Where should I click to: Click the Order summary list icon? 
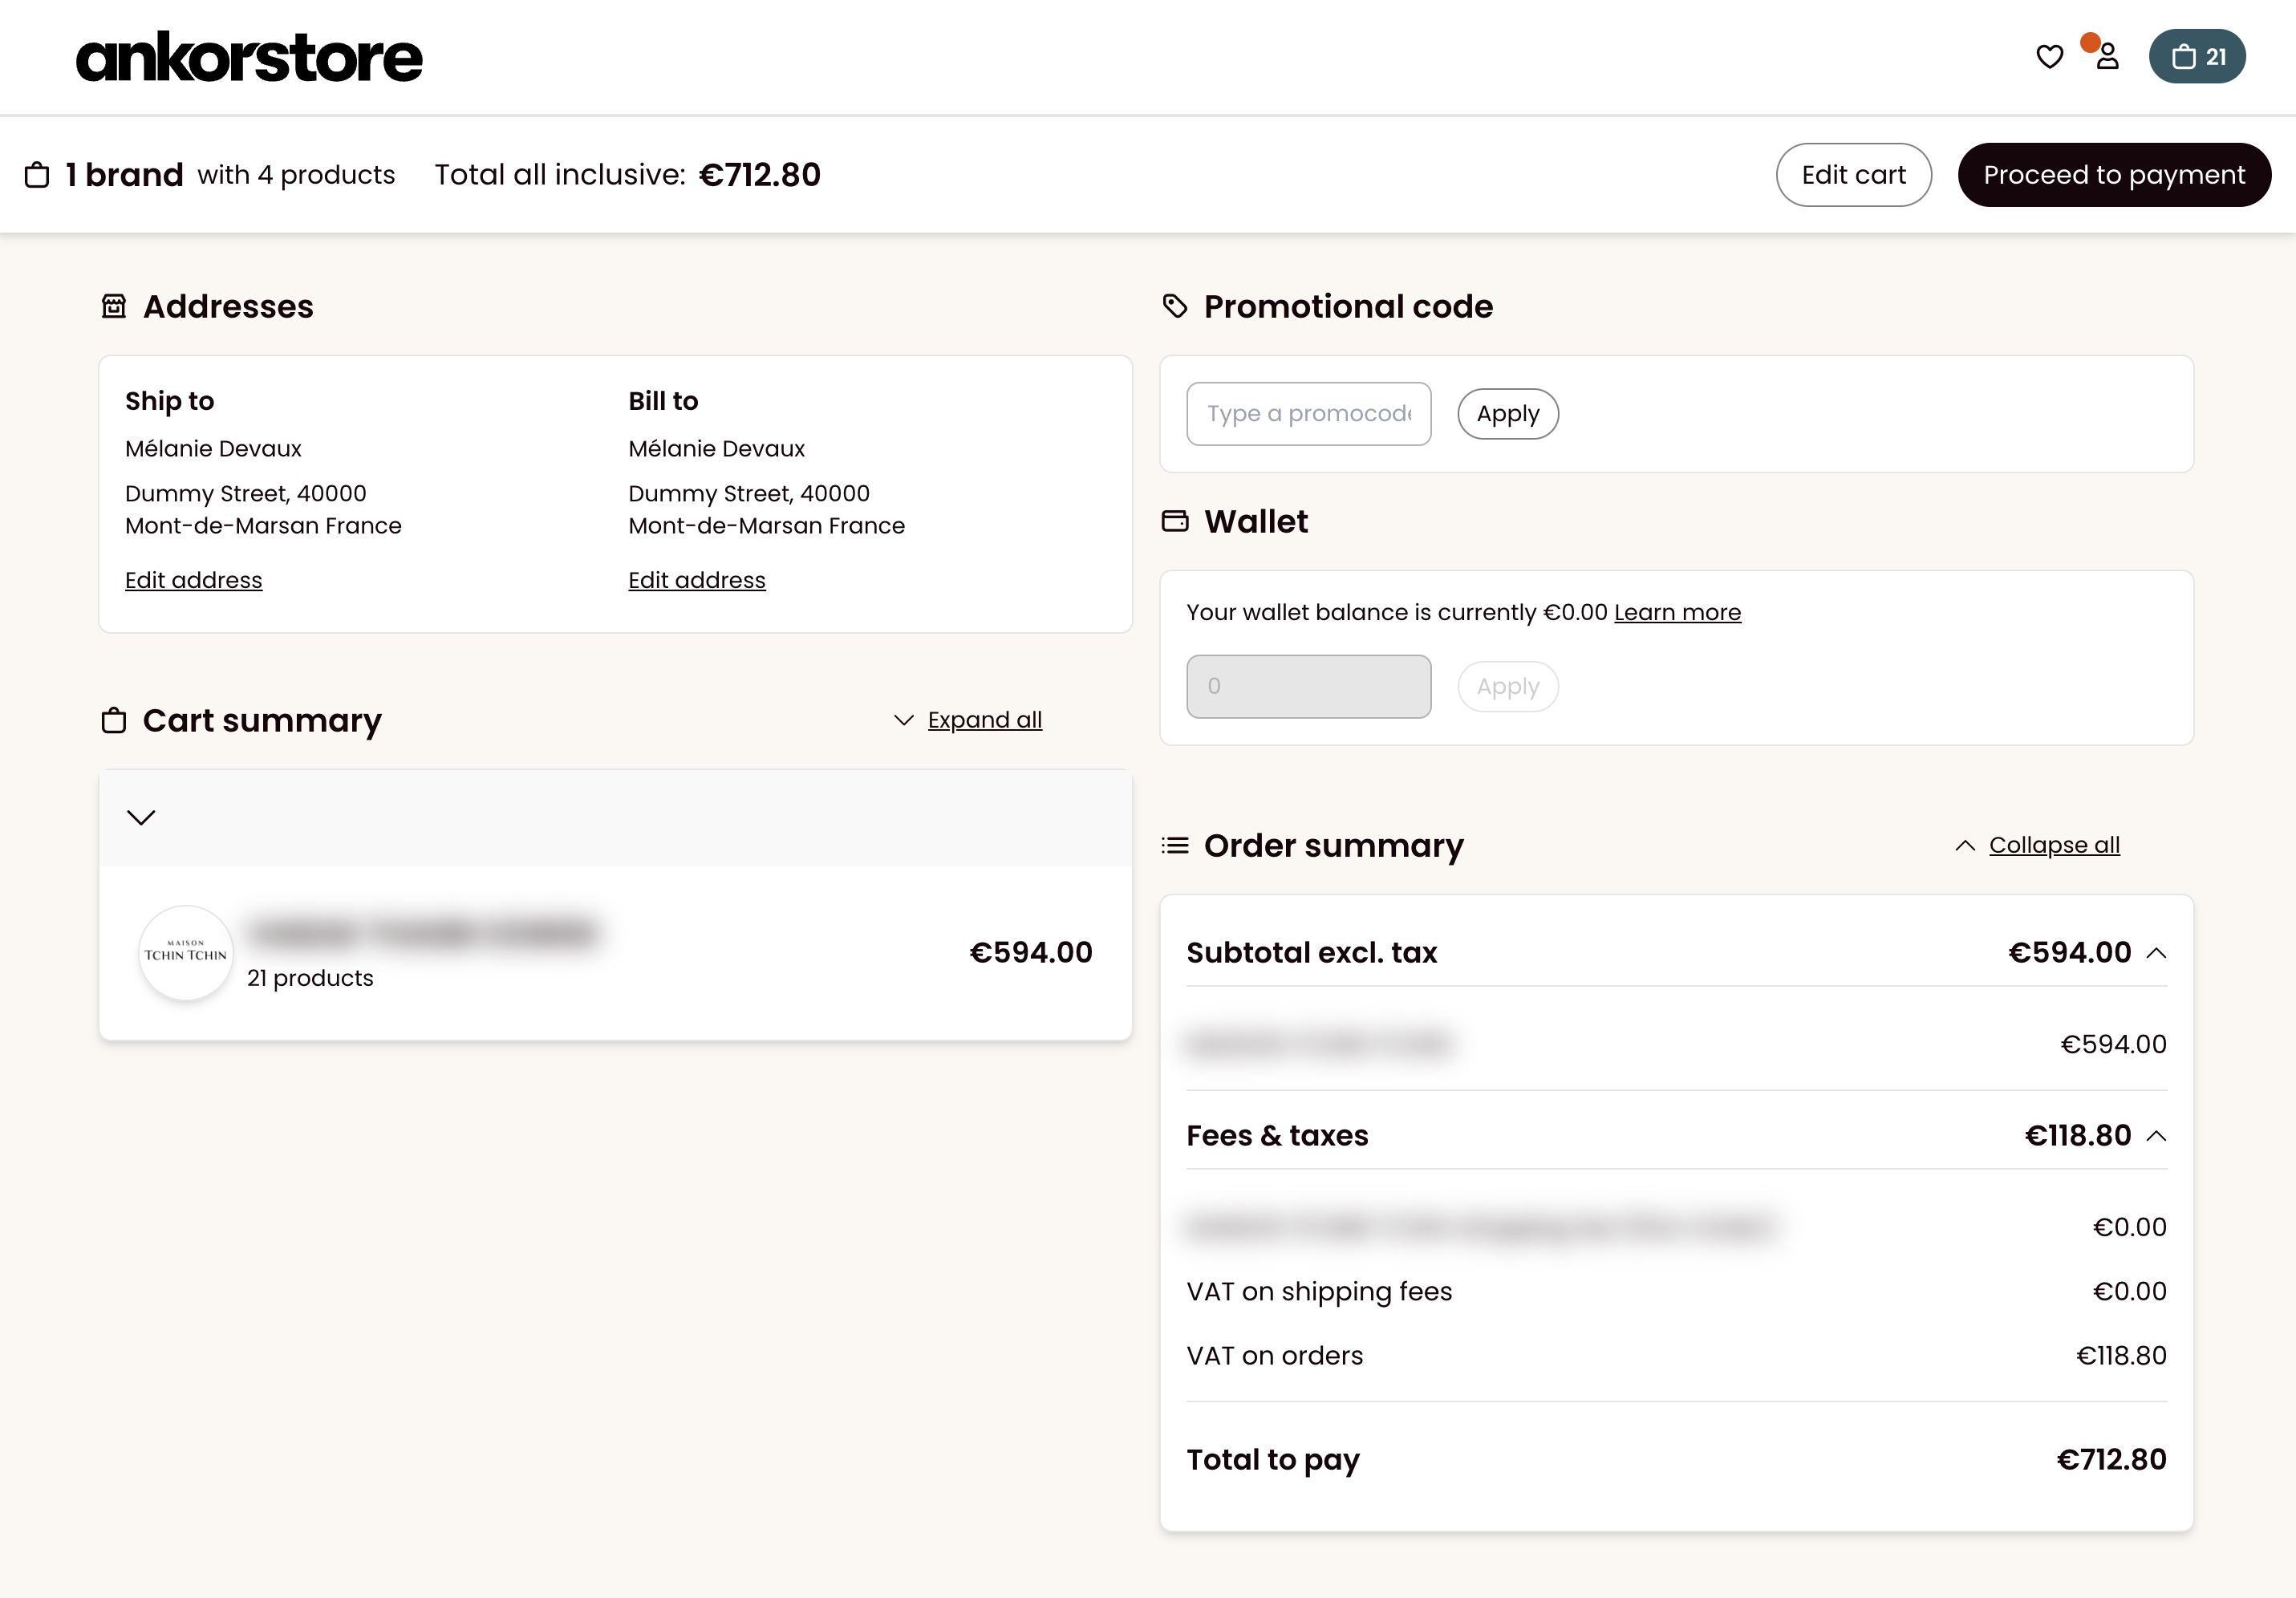point(1175,845)
